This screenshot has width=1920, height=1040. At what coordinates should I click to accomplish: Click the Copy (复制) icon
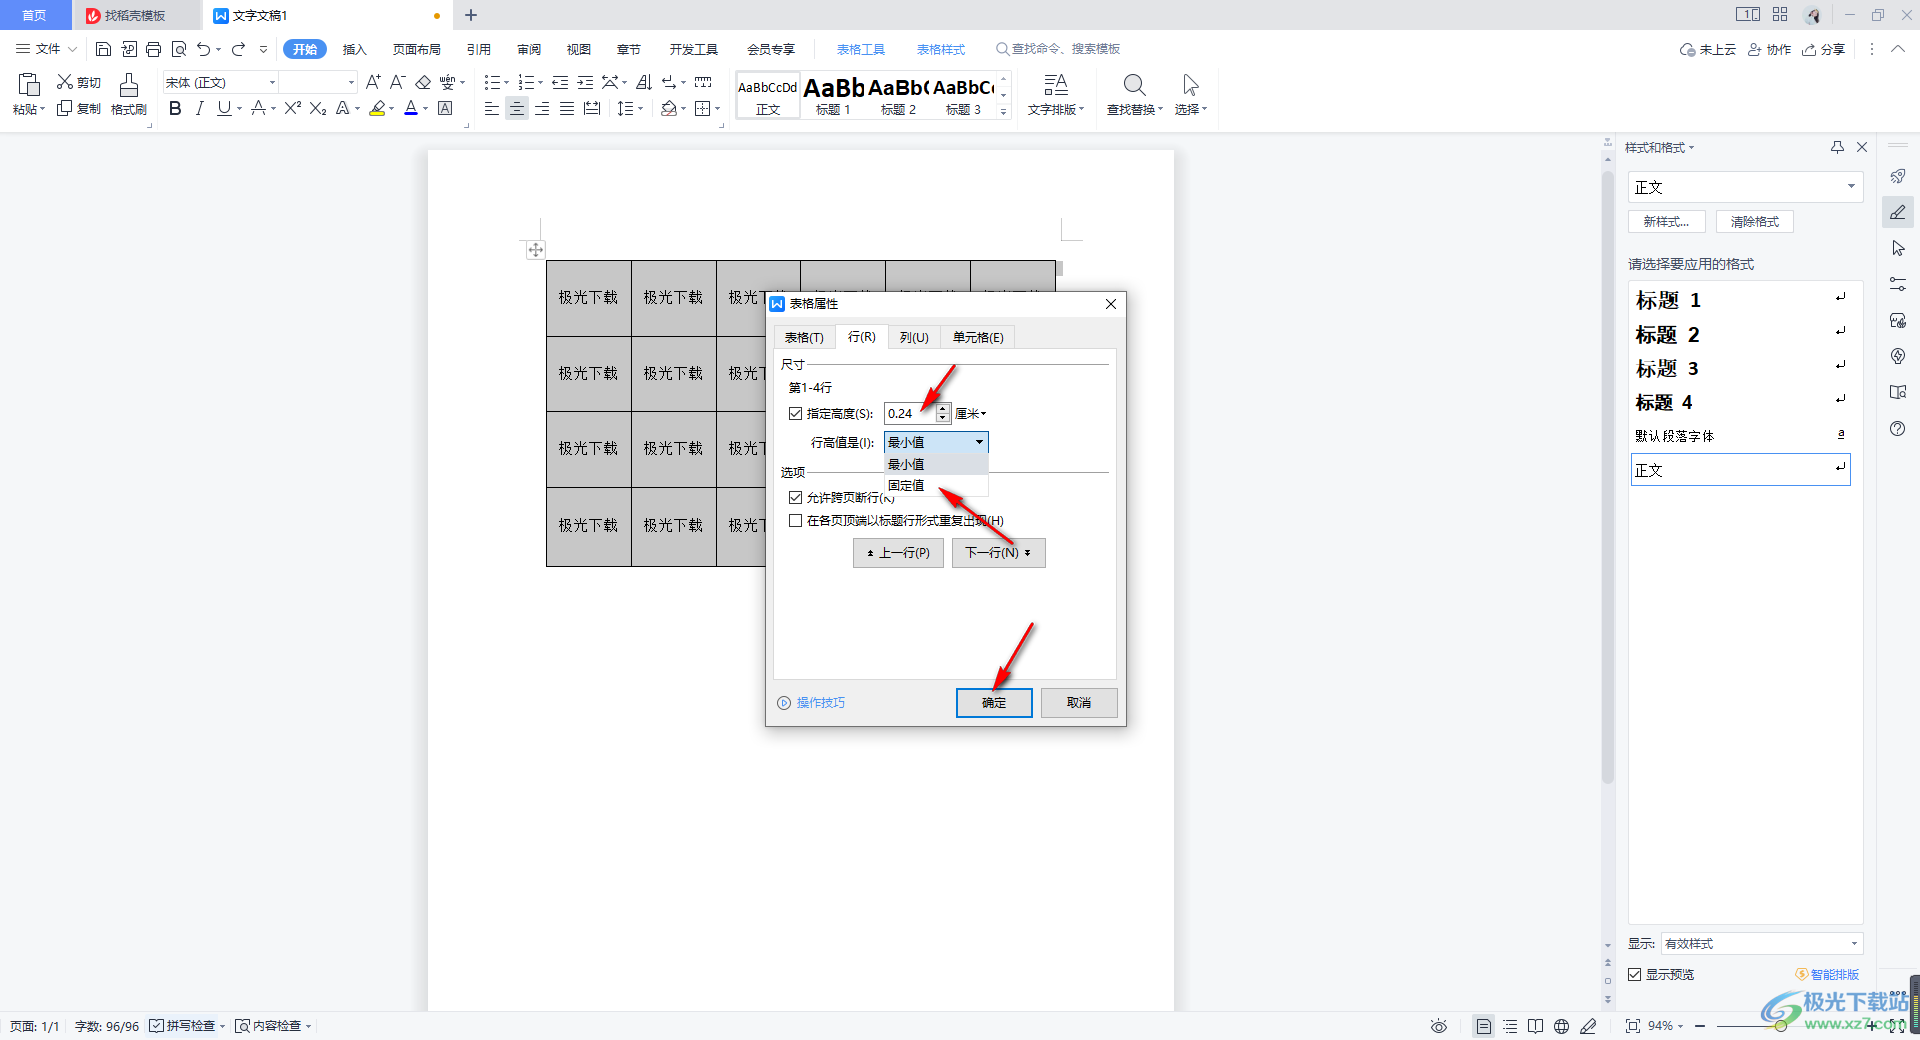[x=65, y=108]
